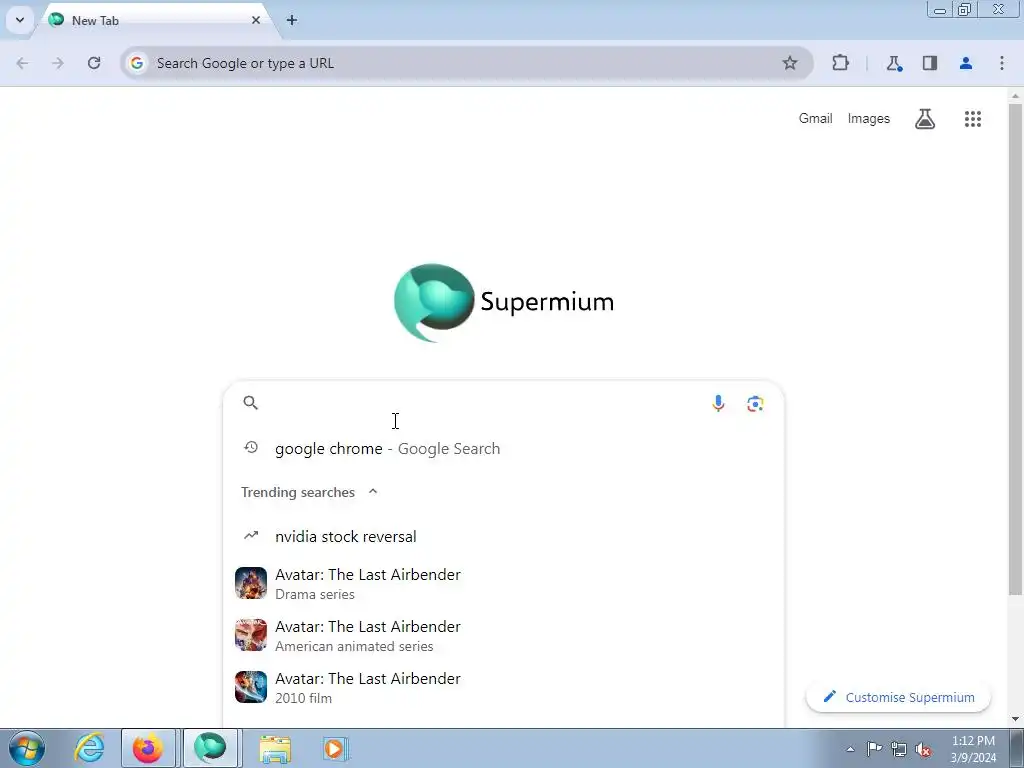
Task: Open the taskbar clock showing 1:12 PM
Action: (x=973, y=749)
